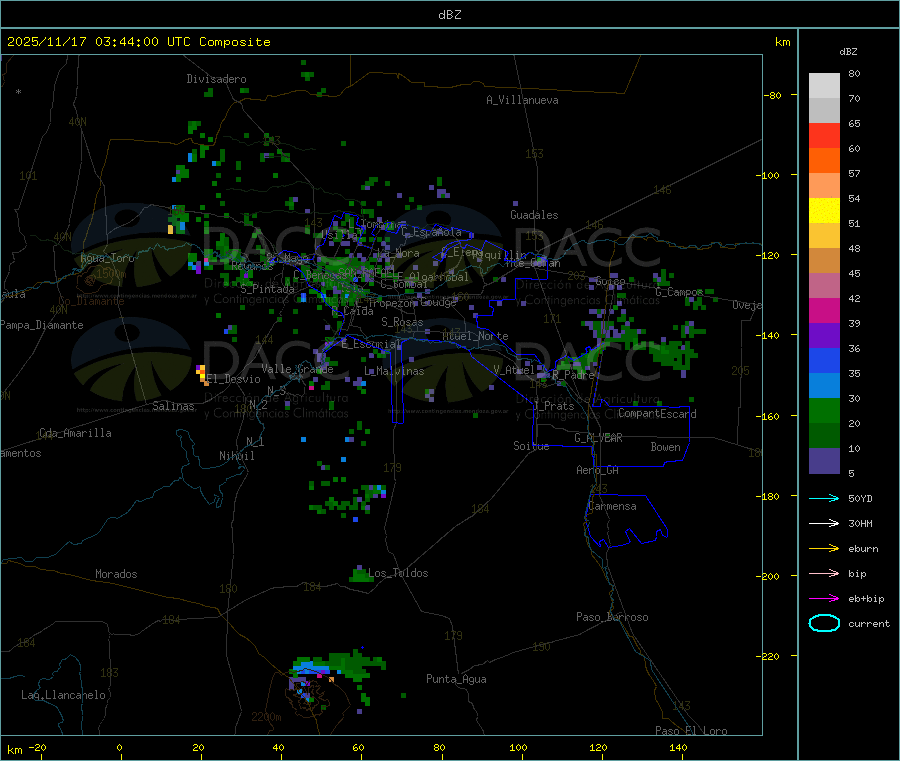Viewport: 900px width, 761px height.
Task: Click the Valle_Grande place label
Action: pos(297,369)
